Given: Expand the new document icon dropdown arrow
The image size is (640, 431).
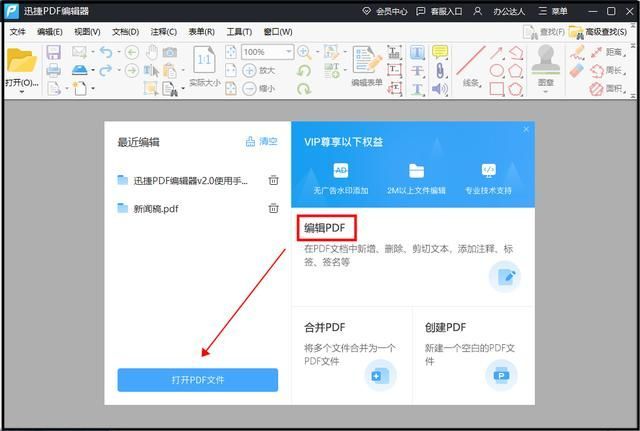Looking at the screenshot, I should tap(93, 89).
